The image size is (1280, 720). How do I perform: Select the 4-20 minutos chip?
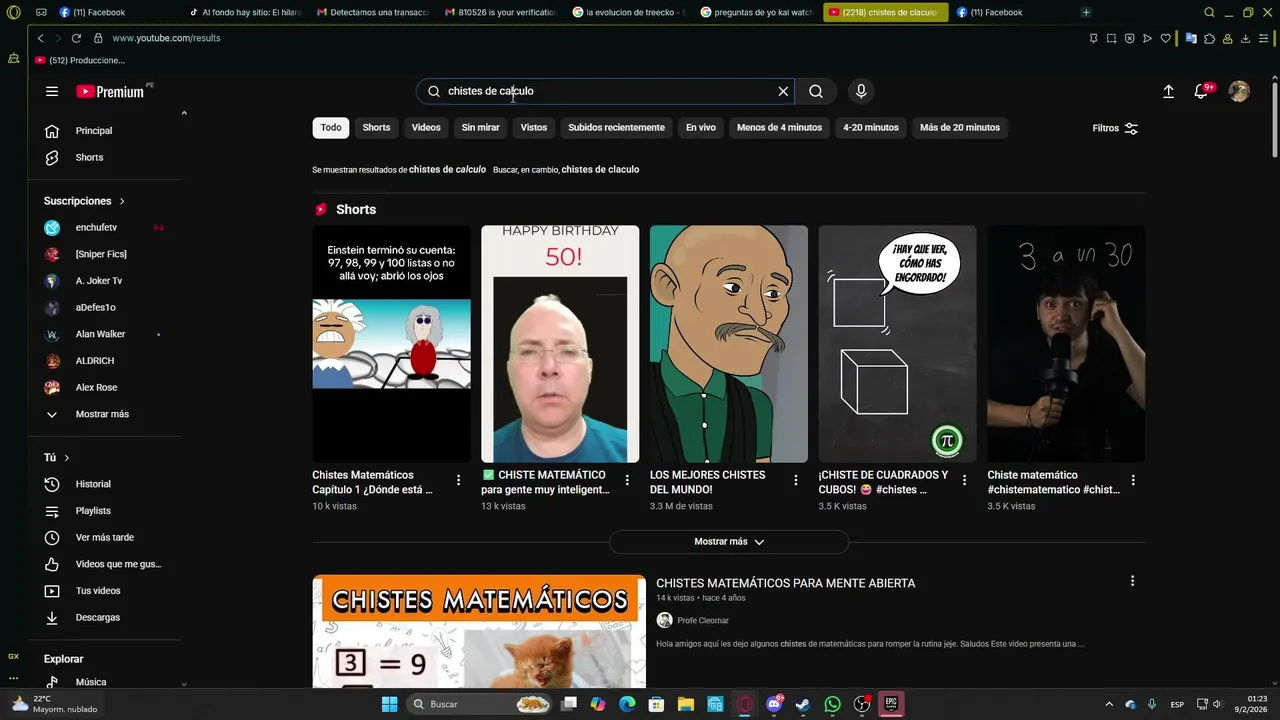click(x=871, y=128)
